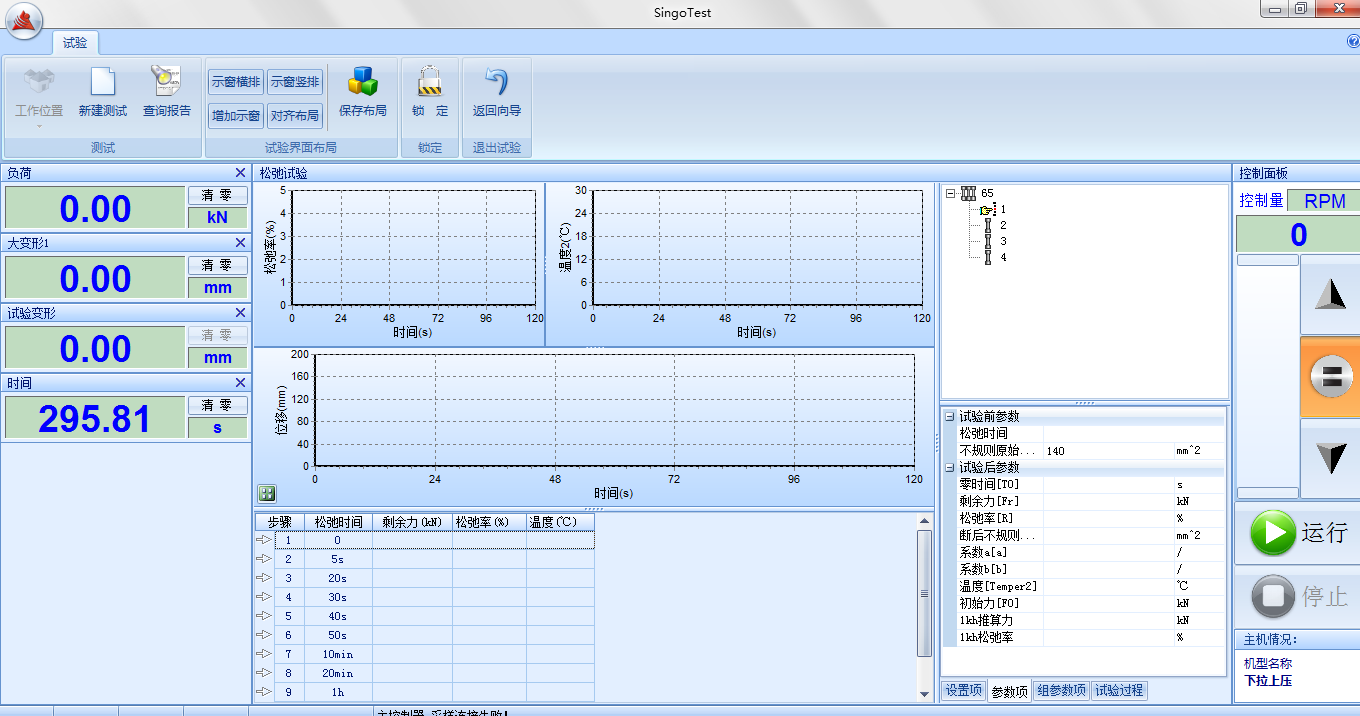Viewport: 1360px width, 716px height.
Task: Click the 初始力[F0] parameter row
Action: click(x=1083, y=603)
